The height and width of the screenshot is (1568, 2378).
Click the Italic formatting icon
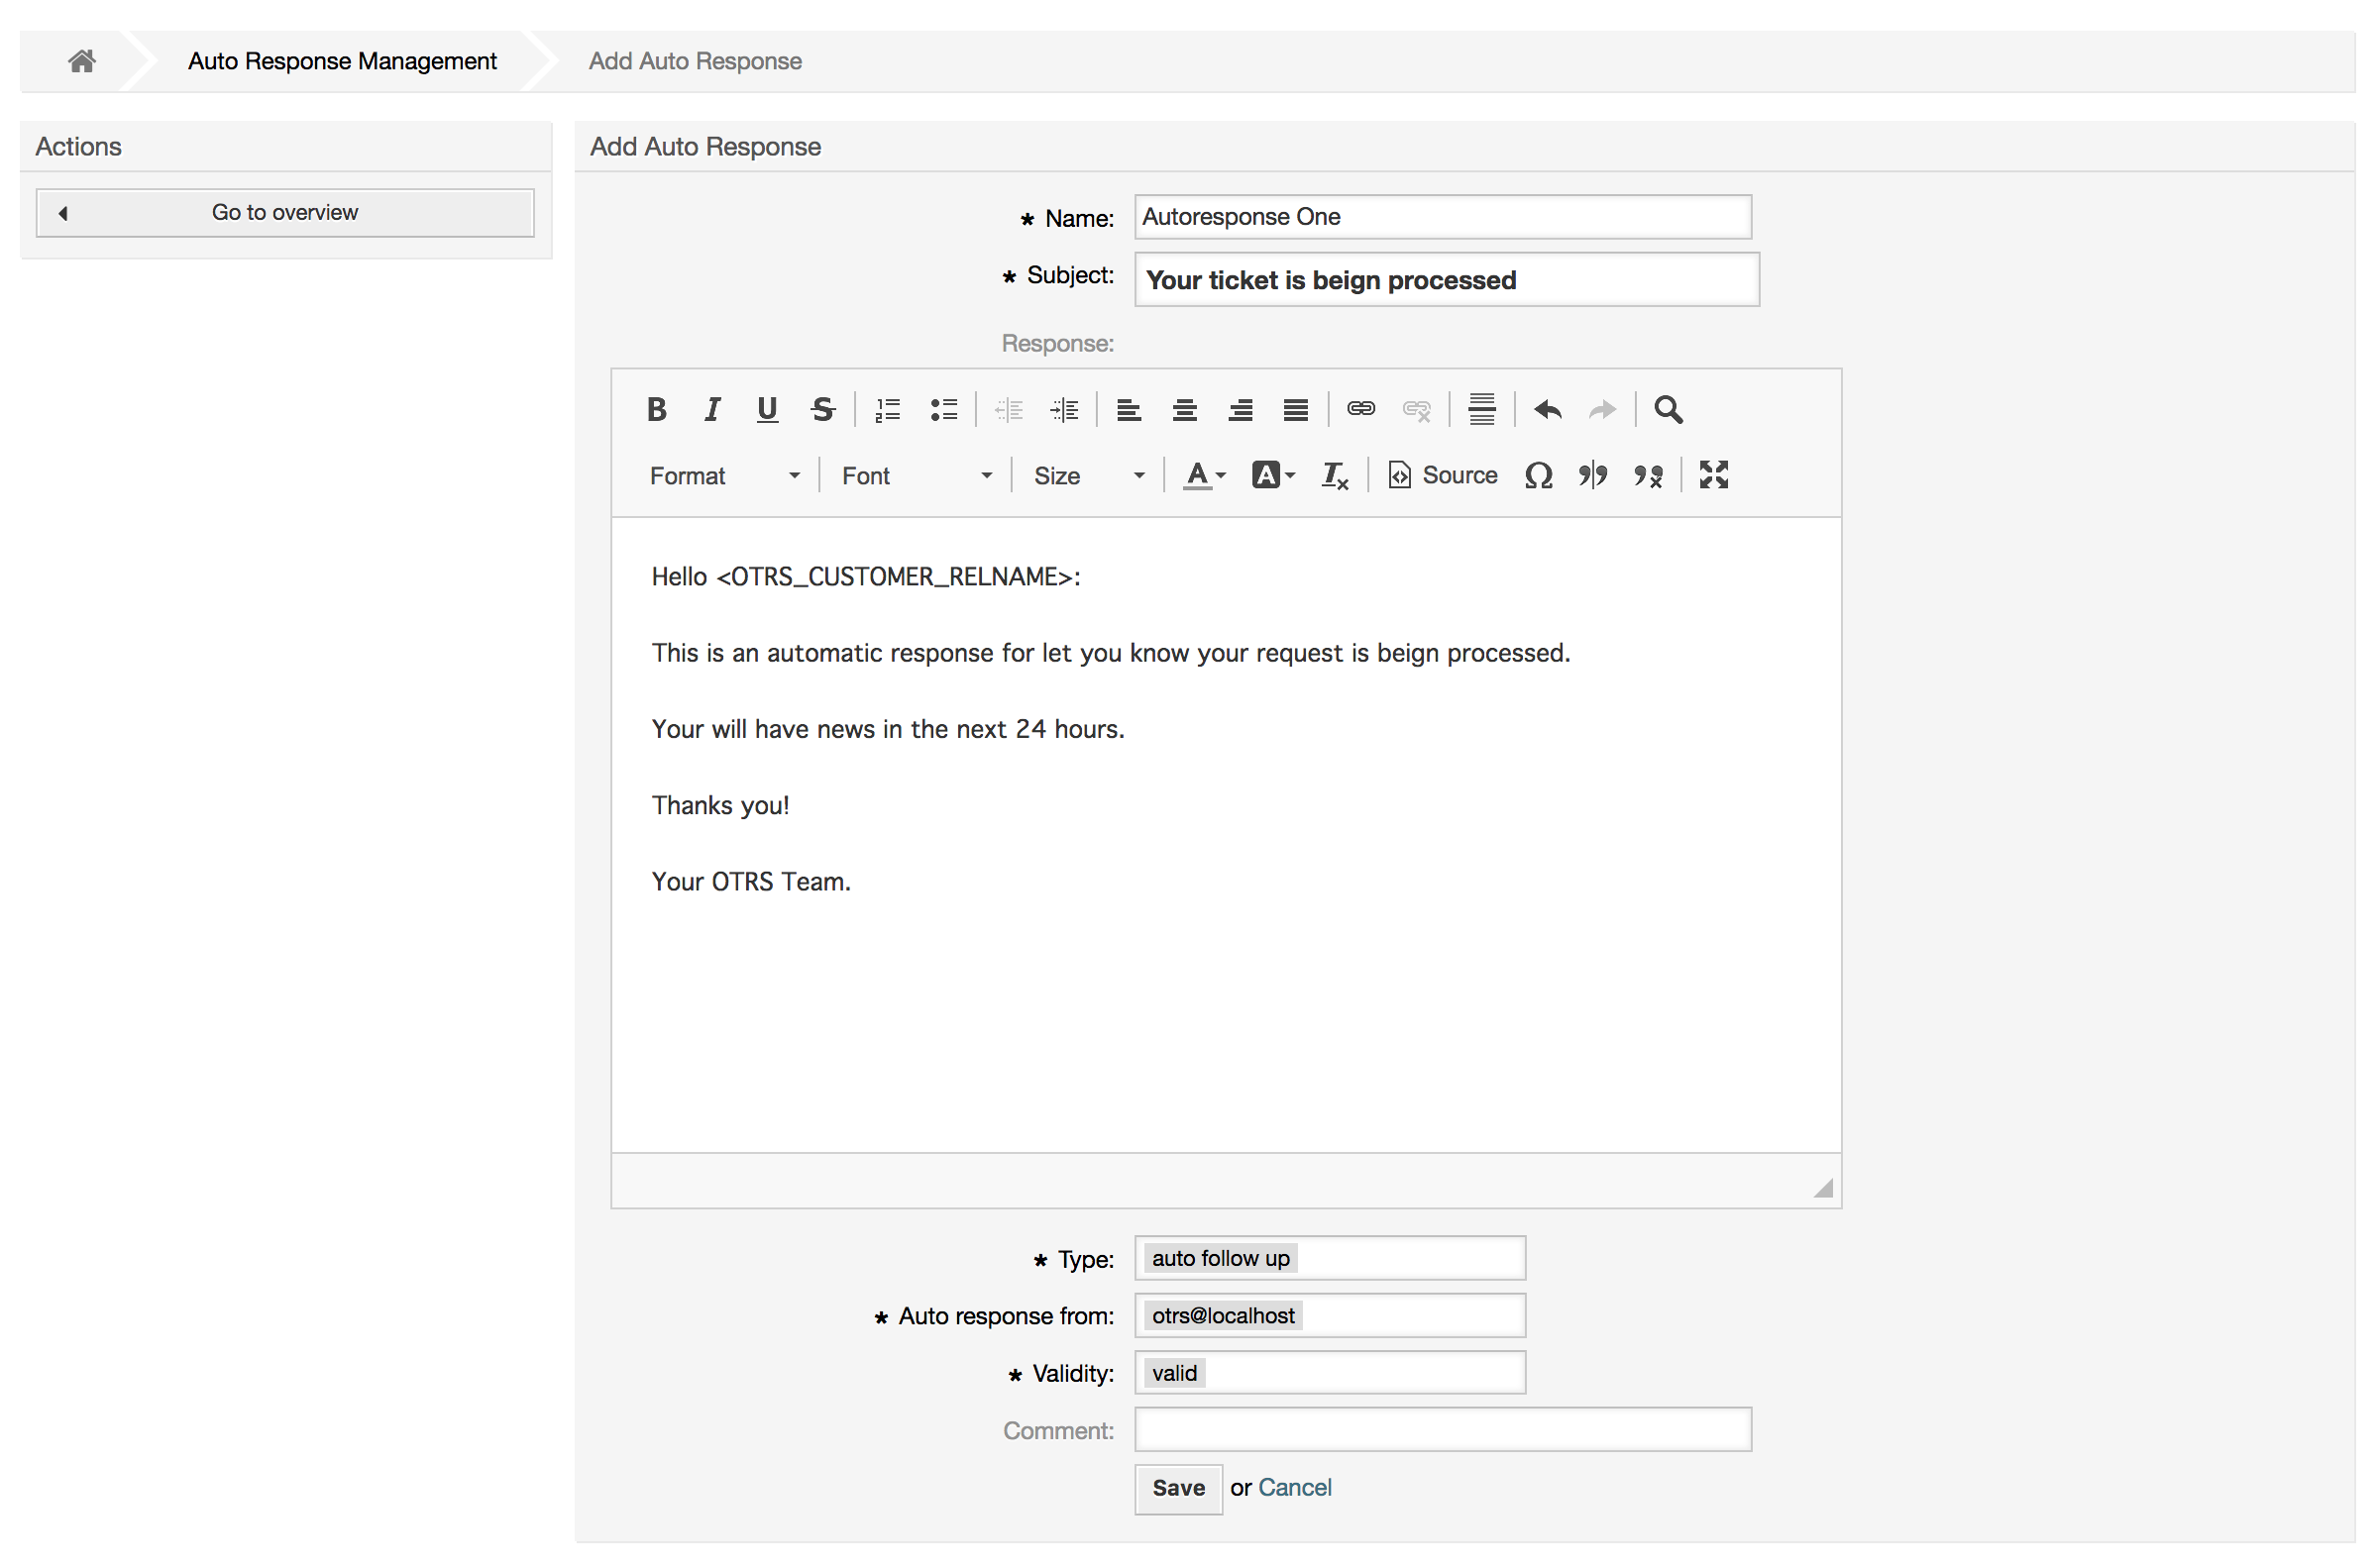708,408
